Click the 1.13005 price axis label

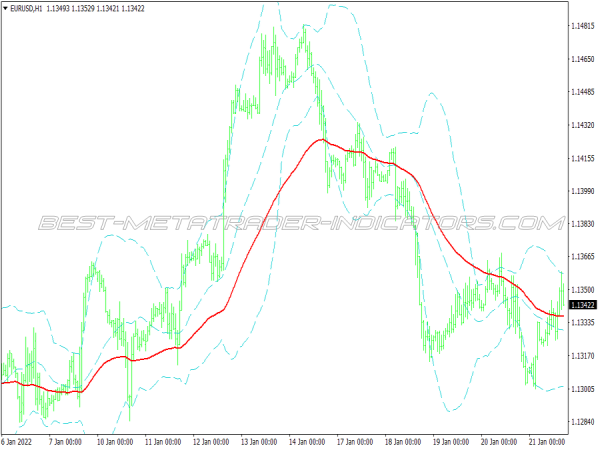click(x=583, y=389)
